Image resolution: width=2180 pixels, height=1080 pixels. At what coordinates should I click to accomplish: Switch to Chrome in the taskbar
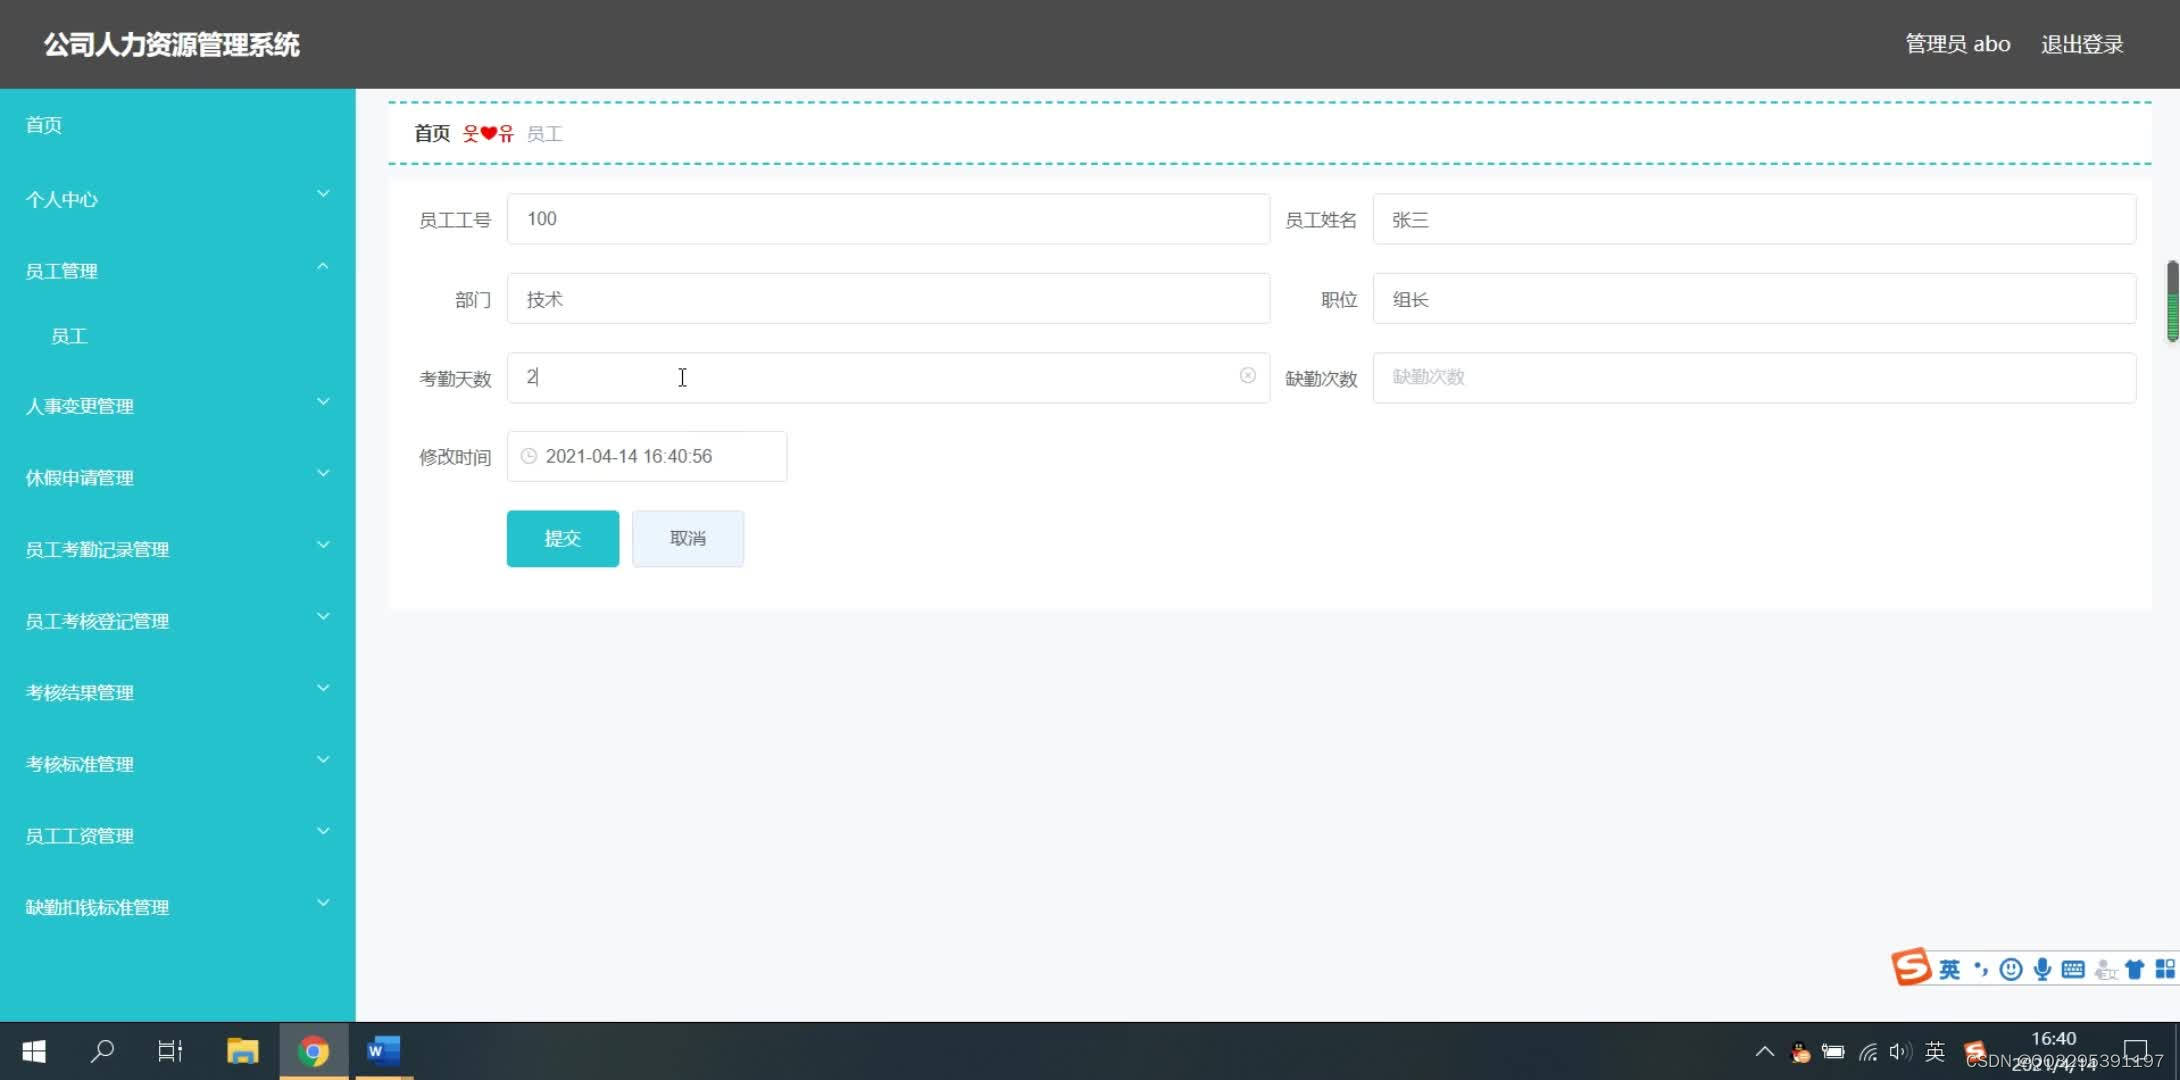tap(313, 1051)
